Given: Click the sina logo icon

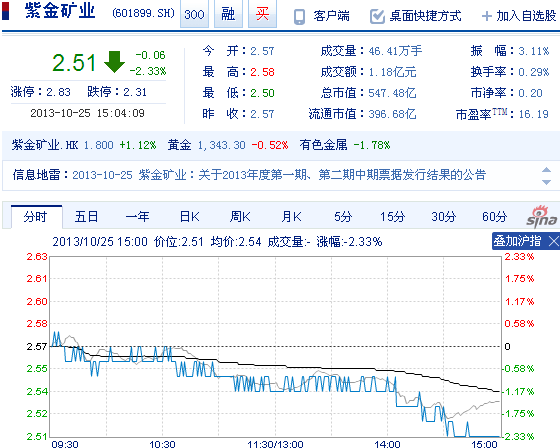Looking at the screenshot, I should [x=541, y=217].
